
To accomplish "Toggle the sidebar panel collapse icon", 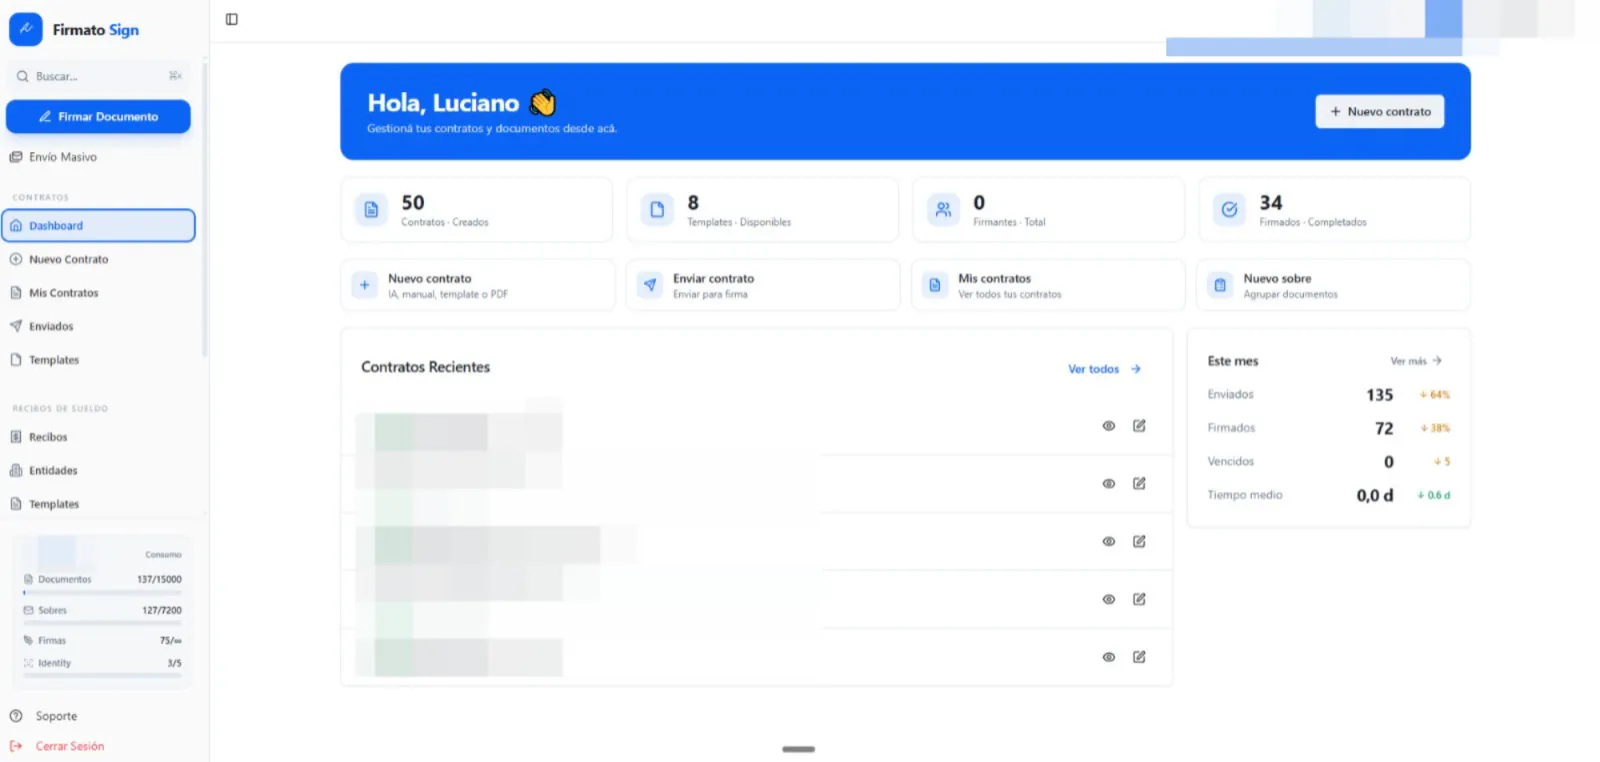I will 232,19.
